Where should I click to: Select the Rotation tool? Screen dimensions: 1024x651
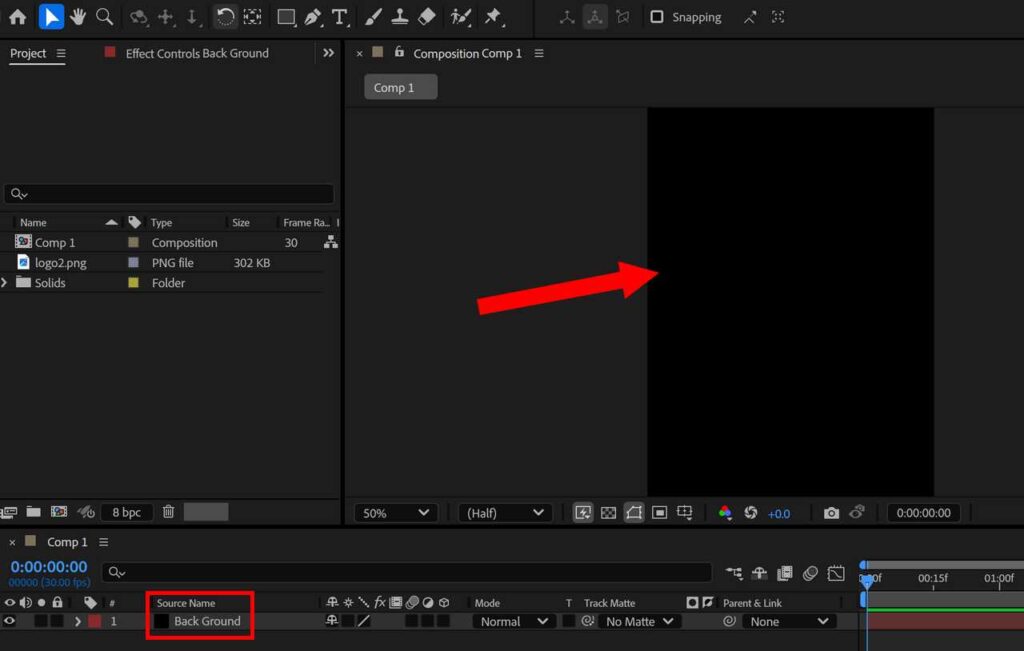pos(225,17)
